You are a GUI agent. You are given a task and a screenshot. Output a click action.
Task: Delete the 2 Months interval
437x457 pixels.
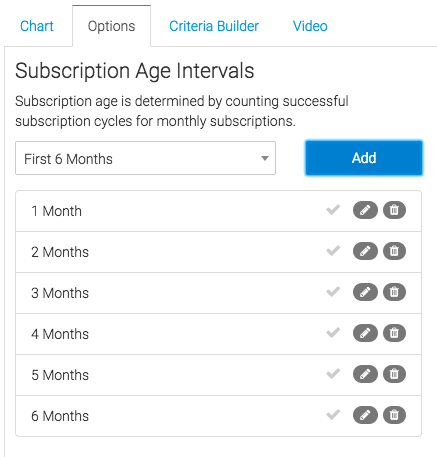coord(394,251)
